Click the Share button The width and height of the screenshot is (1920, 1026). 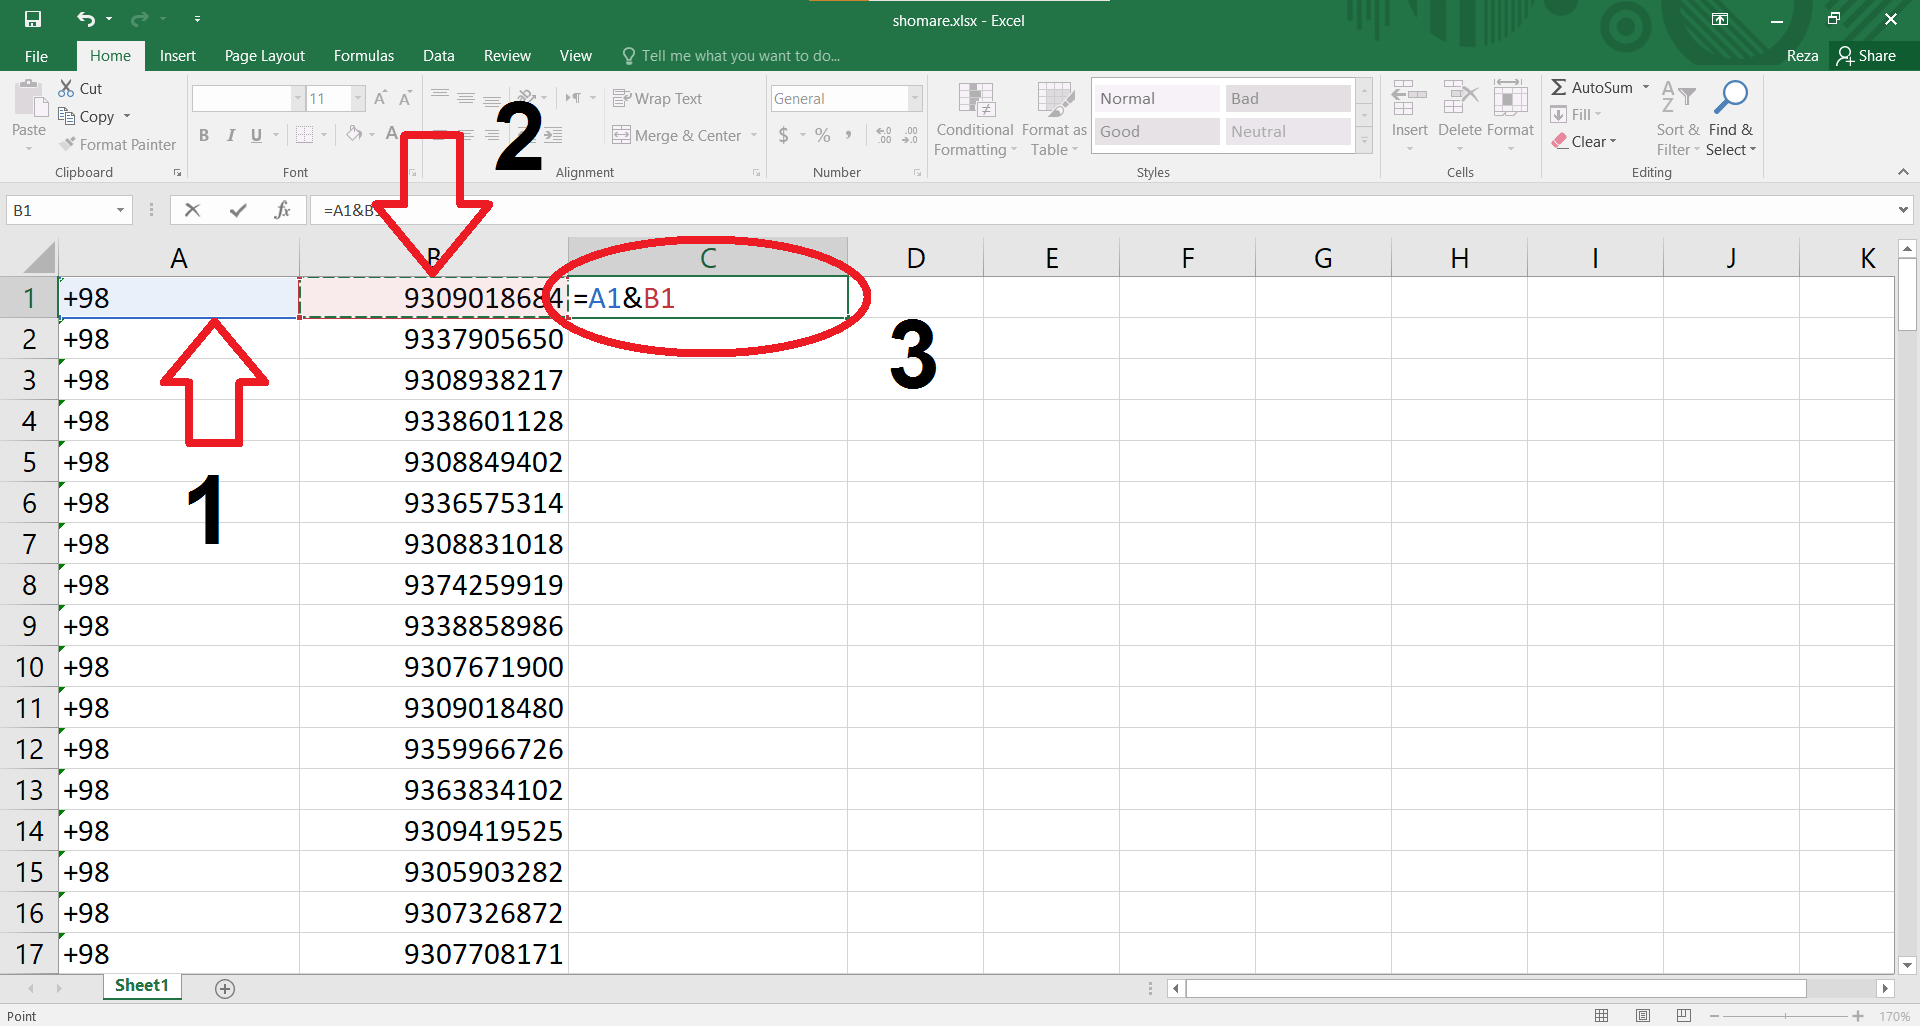[1866, 56]
